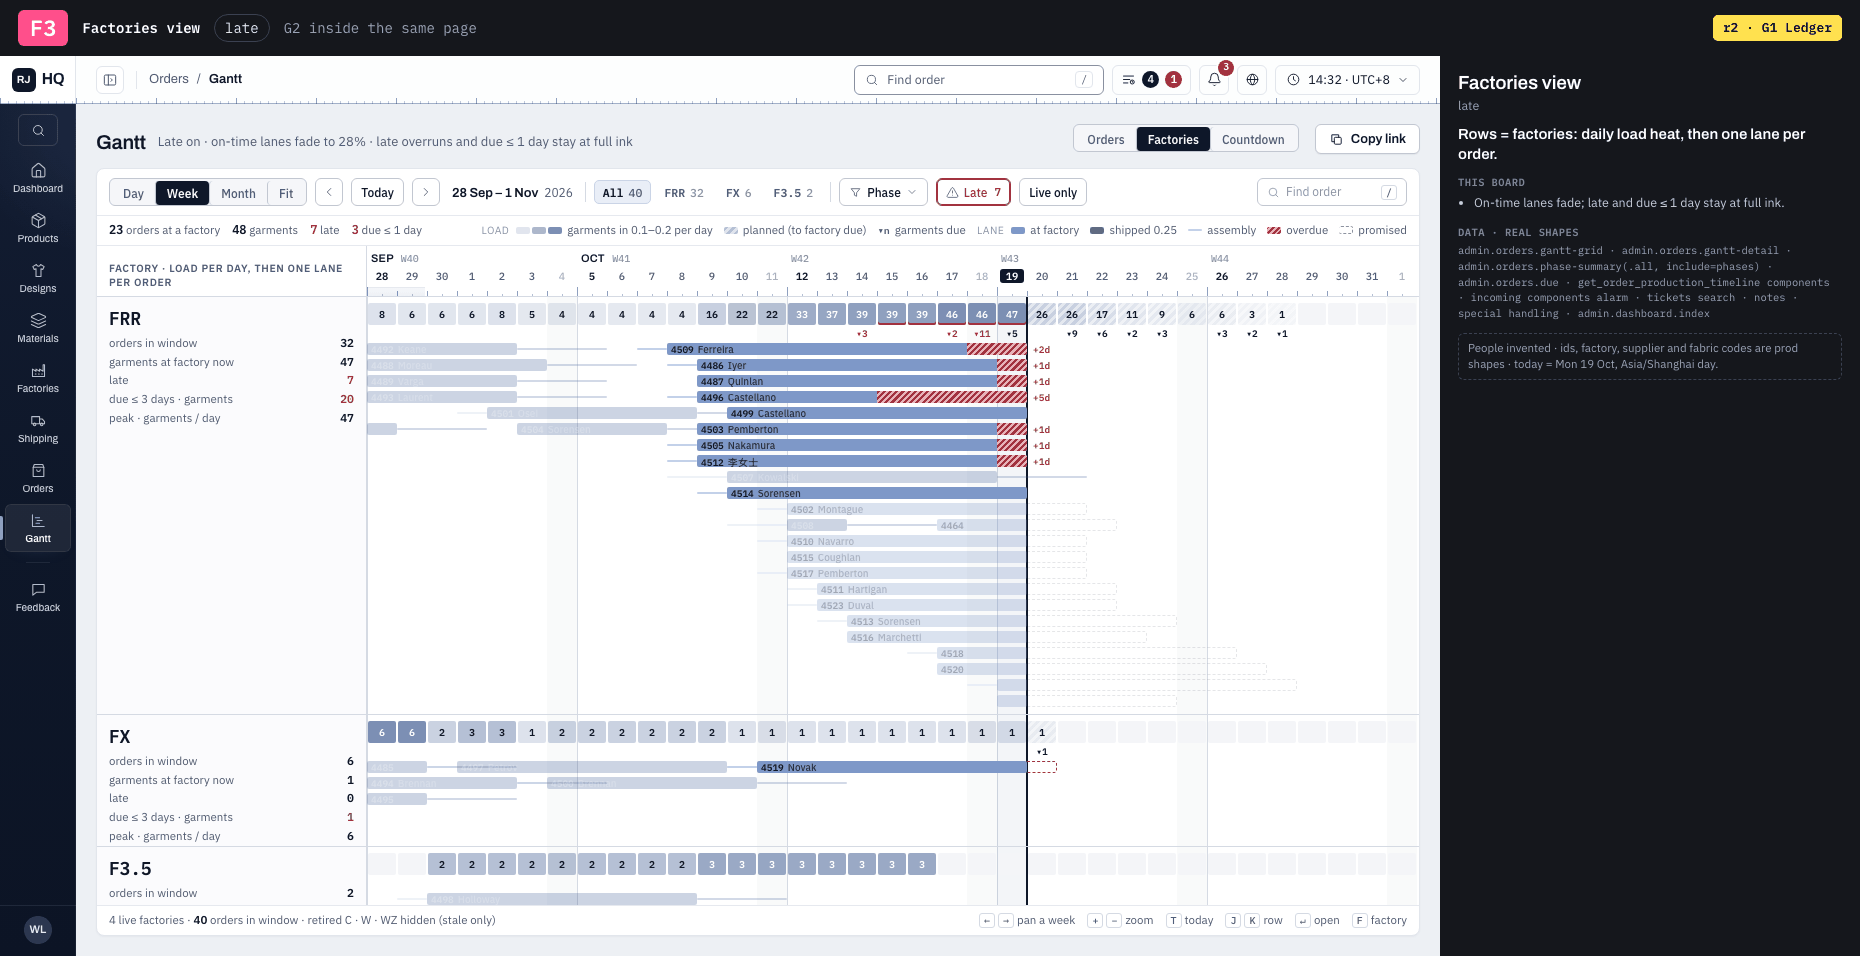Open Feedback in the sidebar
1860x956 pixels.
pos(38,597)
